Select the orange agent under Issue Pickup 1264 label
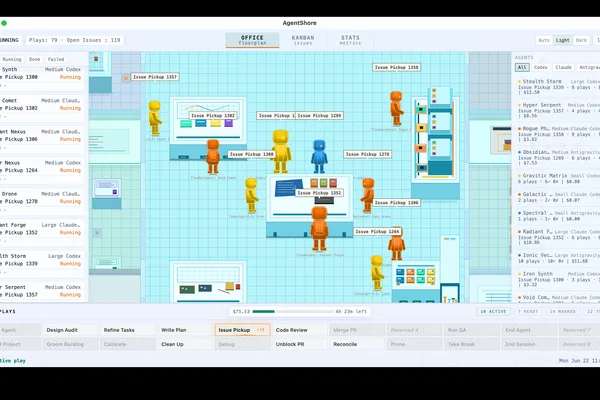Viewport: 600px width, 400px height. click(x=396, y=245)
